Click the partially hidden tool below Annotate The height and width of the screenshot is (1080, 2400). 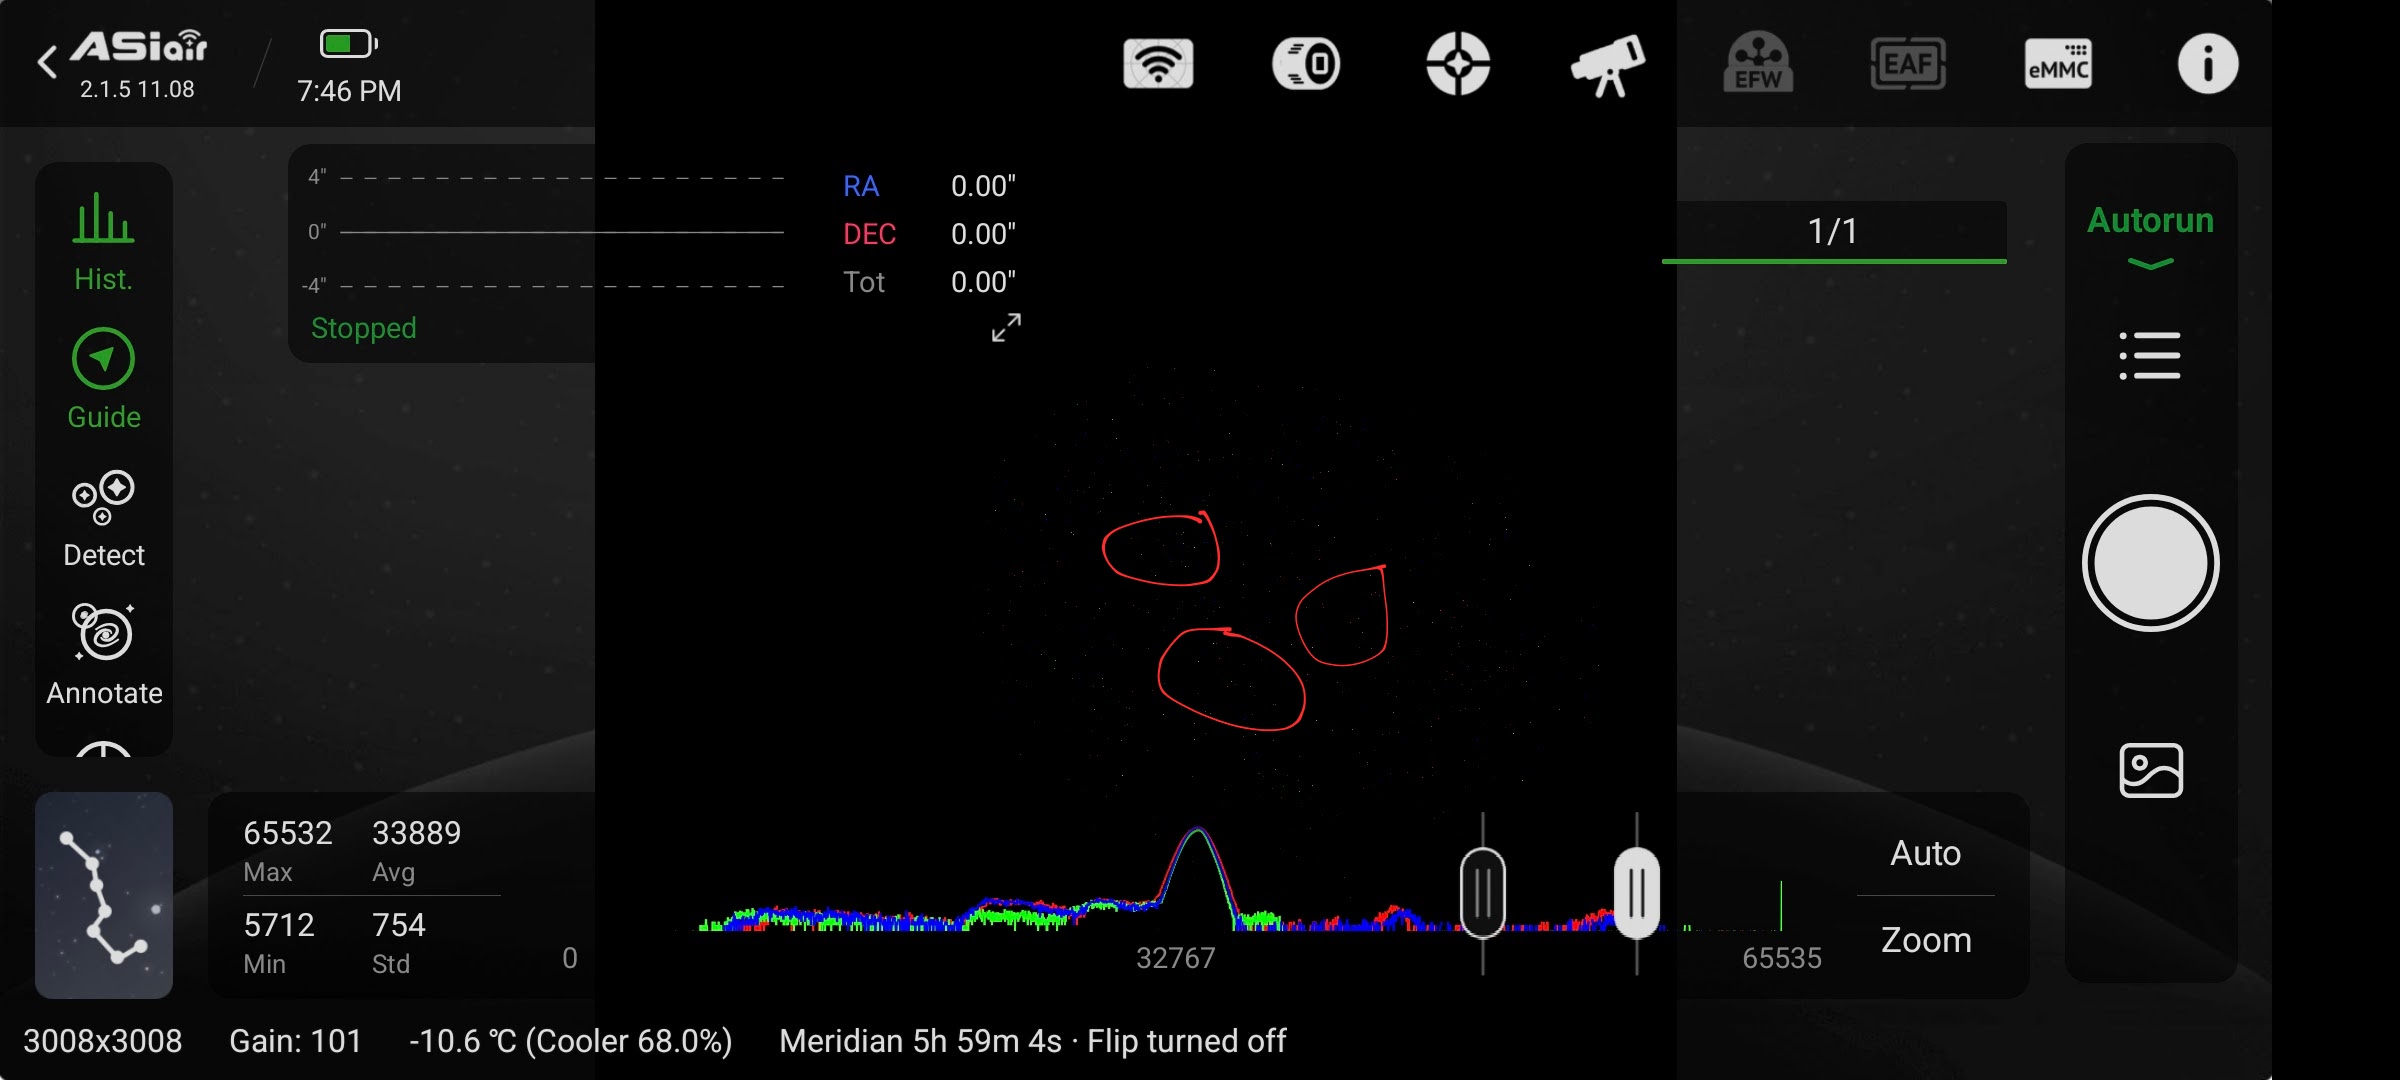point(104,749)
